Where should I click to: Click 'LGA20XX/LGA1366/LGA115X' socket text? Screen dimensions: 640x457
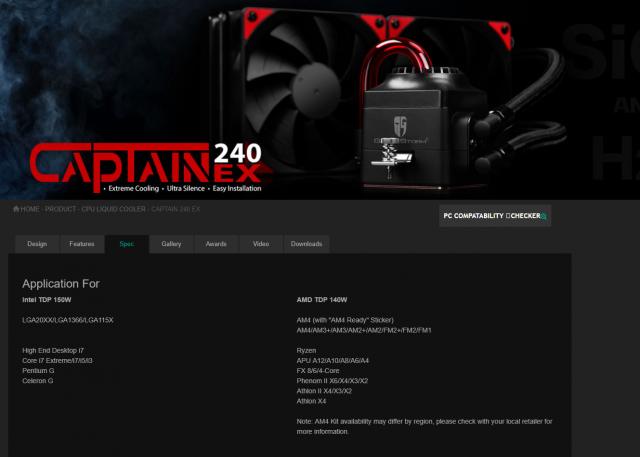click(68, 320)
